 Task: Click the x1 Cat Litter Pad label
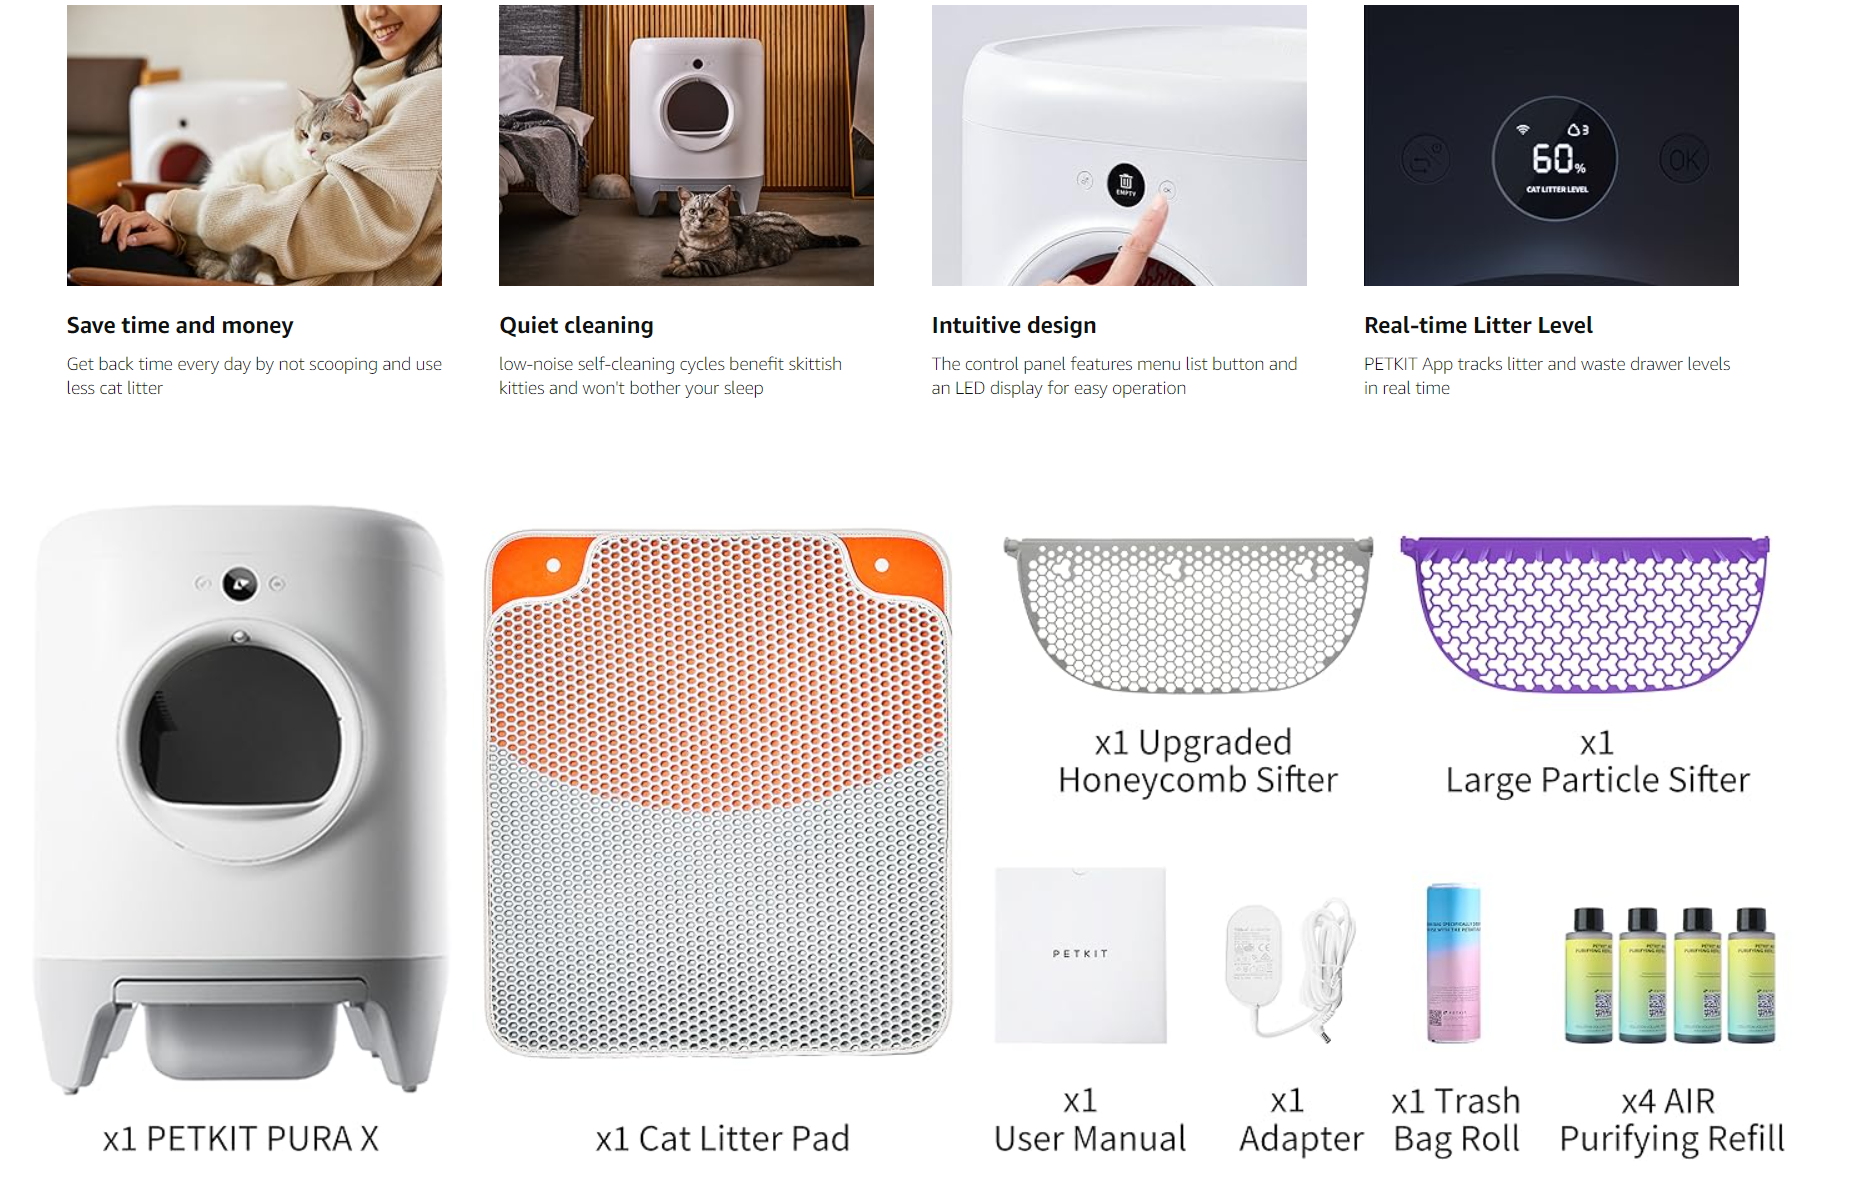tap(722, 1138)
